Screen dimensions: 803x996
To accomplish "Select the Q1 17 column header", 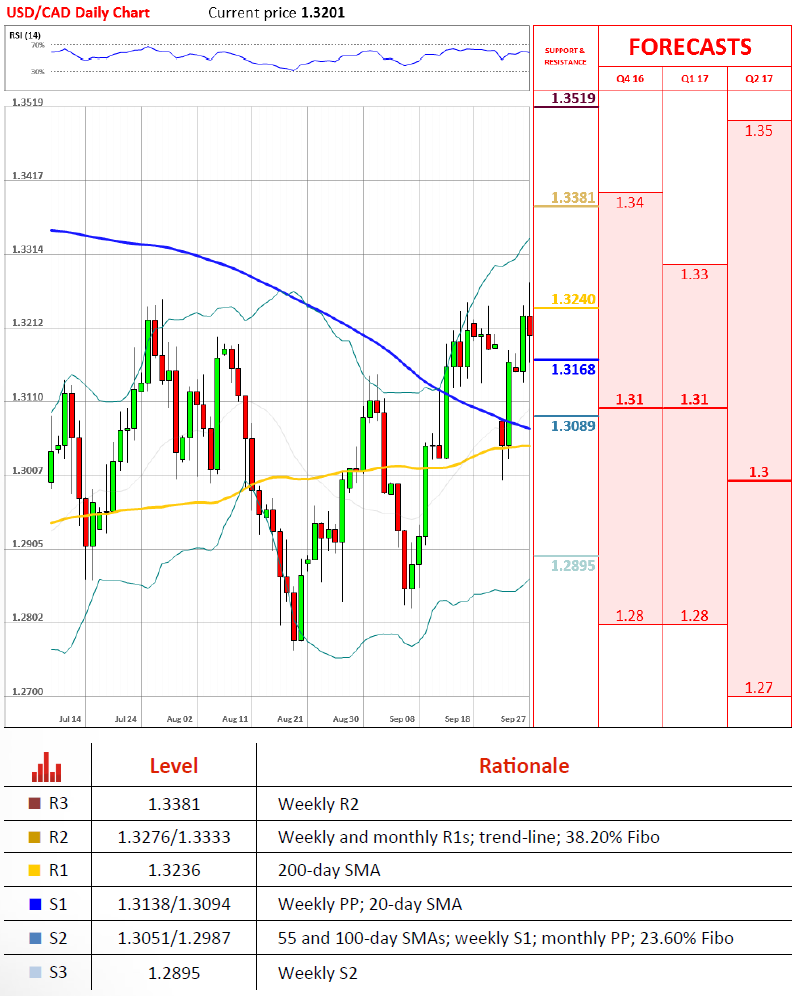I will click(694, 79).
